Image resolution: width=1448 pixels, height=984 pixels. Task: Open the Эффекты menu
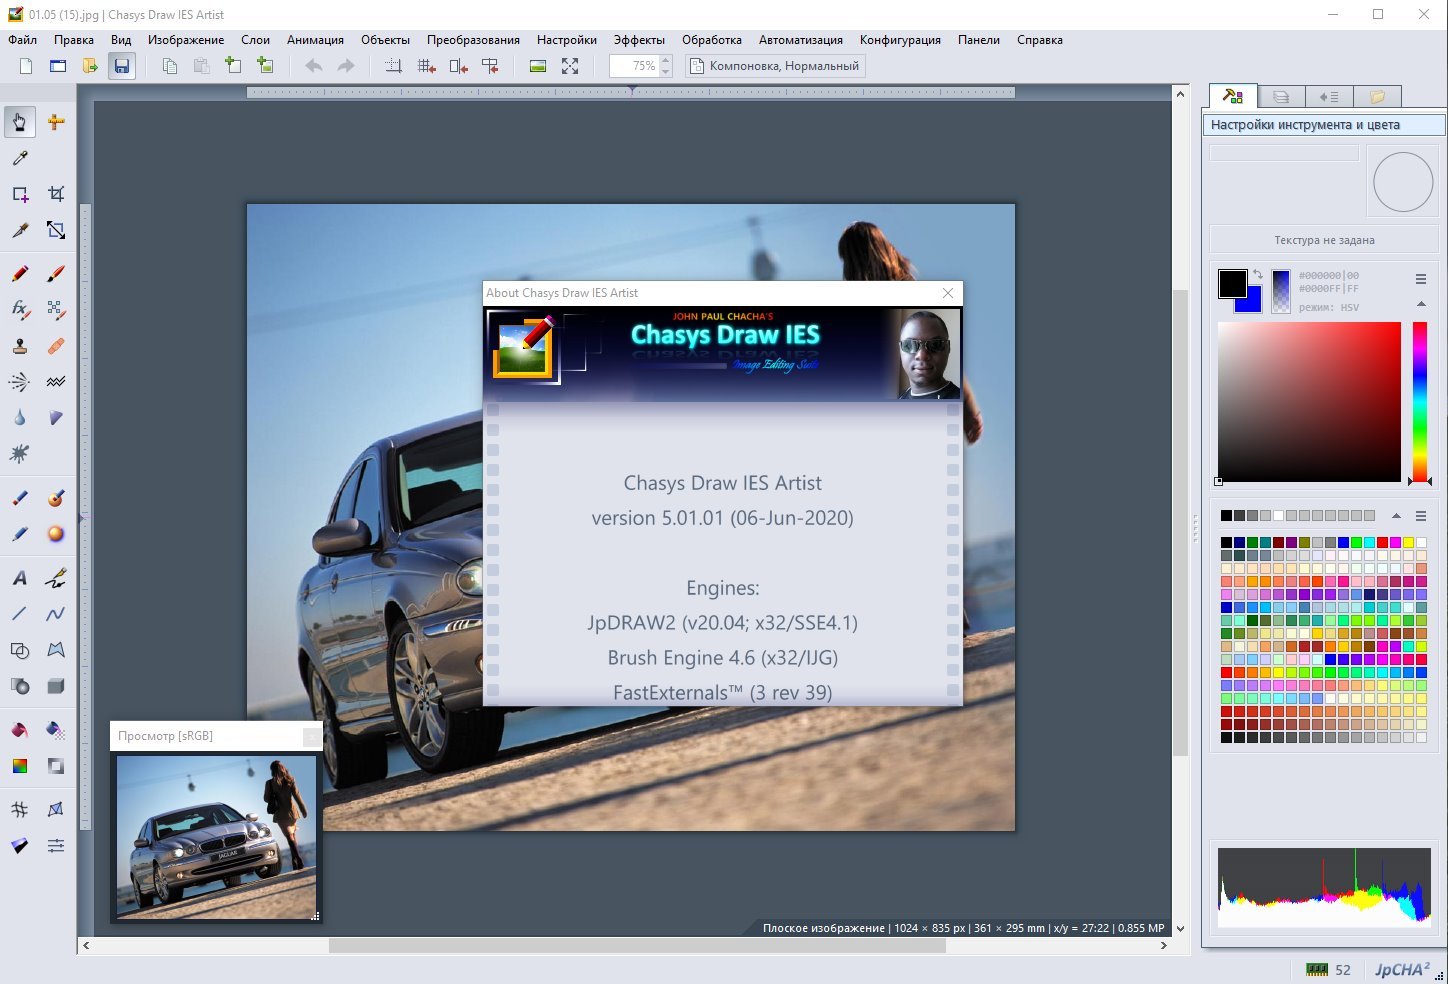coord(639,40)
